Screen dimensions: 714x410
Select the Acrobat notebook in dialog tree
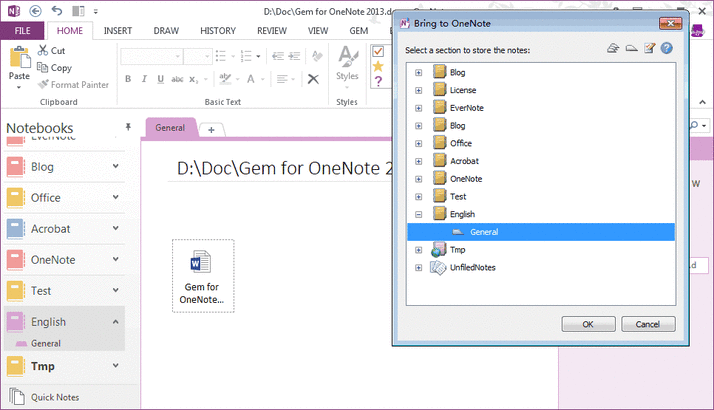tap(464, 161)
